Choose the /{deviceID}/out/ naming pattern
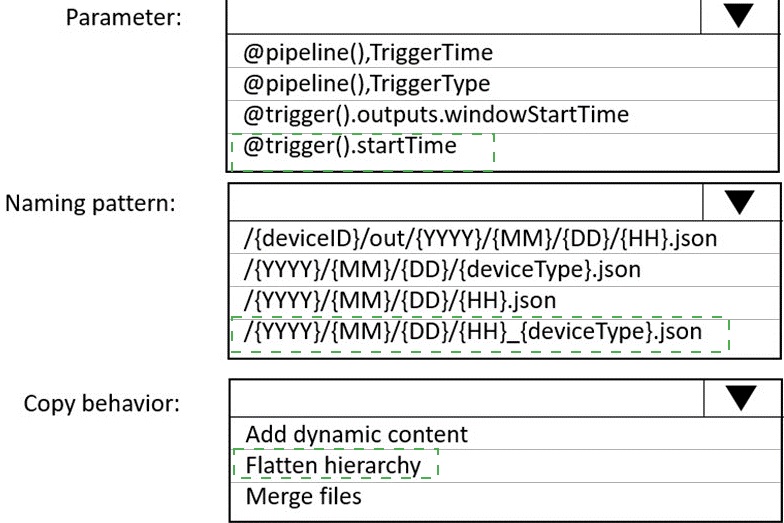 click(x=480, y=239)
